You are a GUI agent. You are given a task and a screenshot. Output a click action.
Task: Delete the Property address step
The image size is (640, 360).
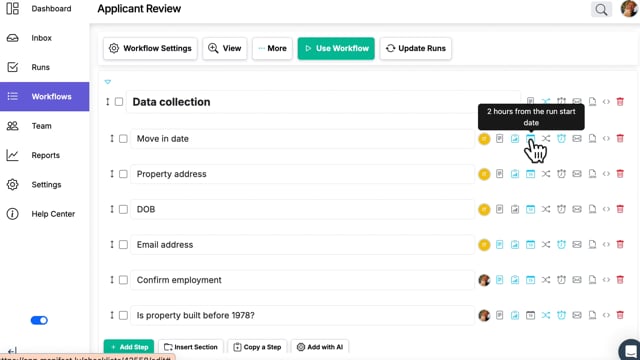tap(620, 174)
